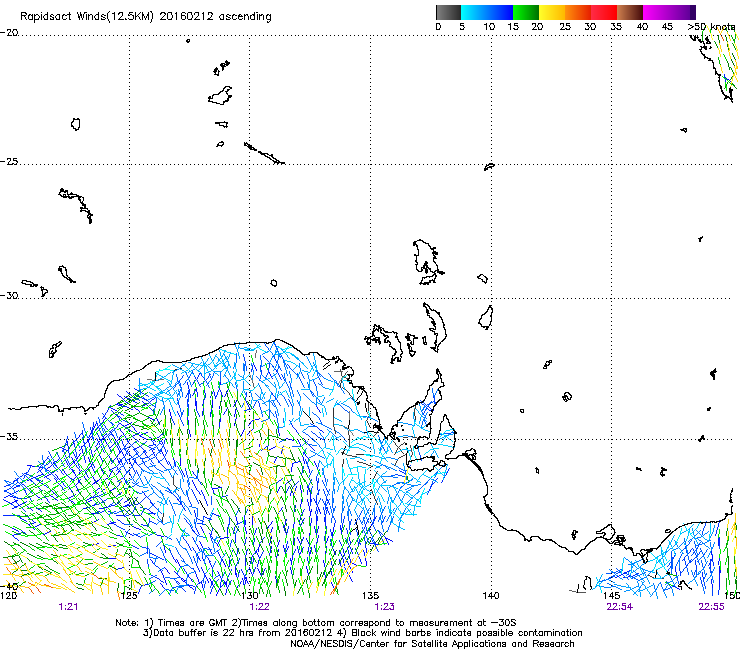
Task: Click the '1:22' pass time label
Action: click(x=260, y=607)
